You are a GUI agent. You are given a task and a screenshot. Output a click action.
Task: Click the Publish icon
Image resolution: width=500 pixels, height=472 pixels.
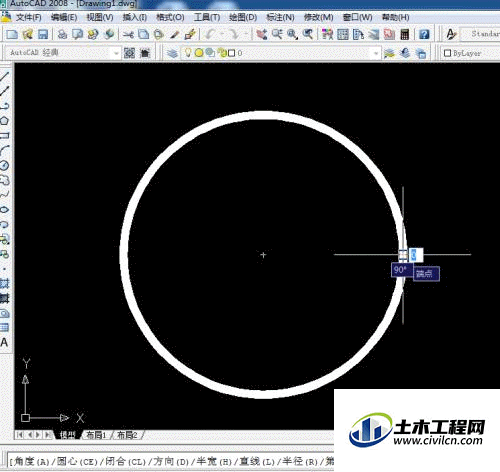click(x=93, y=34)
